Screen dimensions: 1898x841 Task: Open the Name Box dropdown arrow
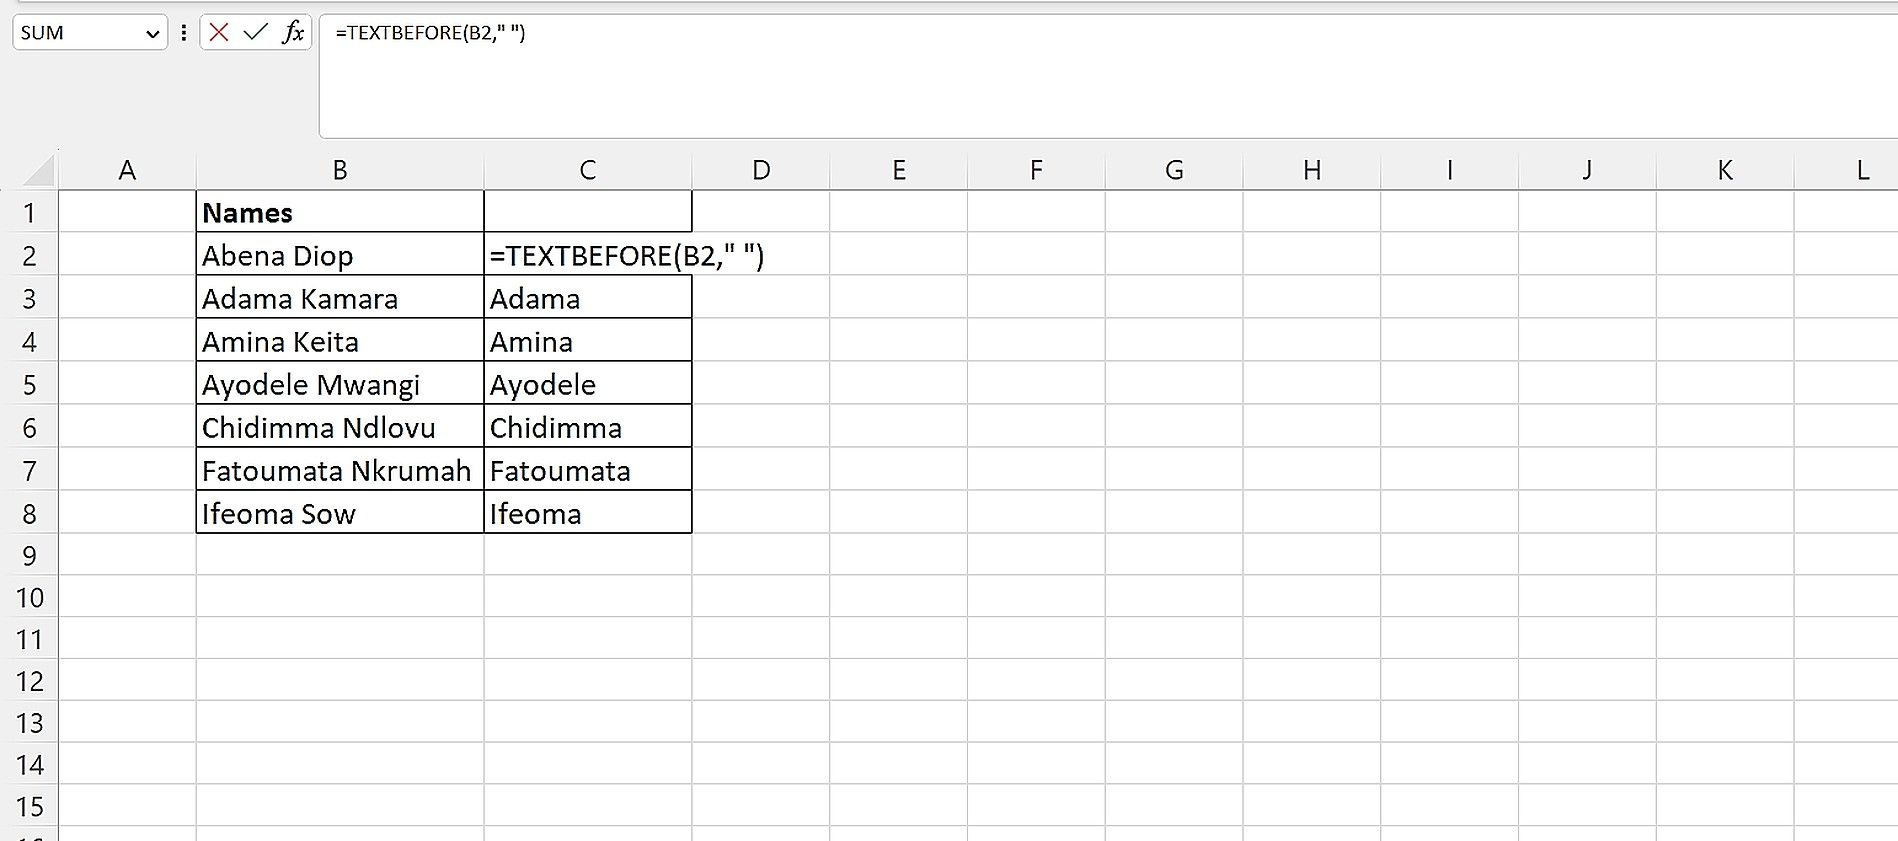[x=153, y=33]
